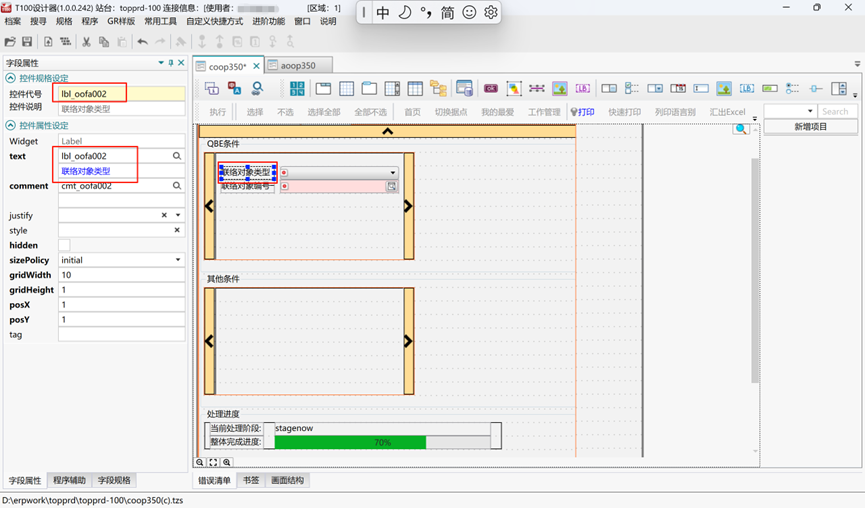
Task: Insert a table widget icon
Action: [415, 88]
